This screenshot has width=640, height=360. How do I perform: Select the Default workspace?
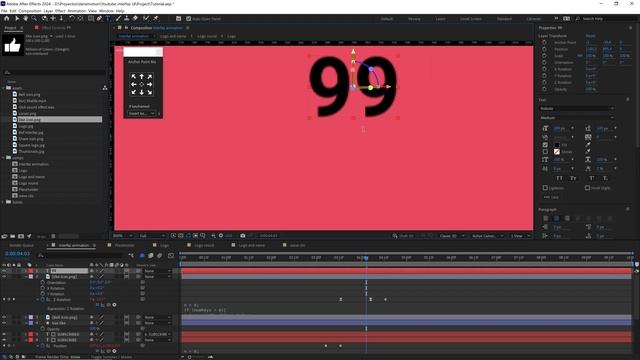[x=387, y=19]
